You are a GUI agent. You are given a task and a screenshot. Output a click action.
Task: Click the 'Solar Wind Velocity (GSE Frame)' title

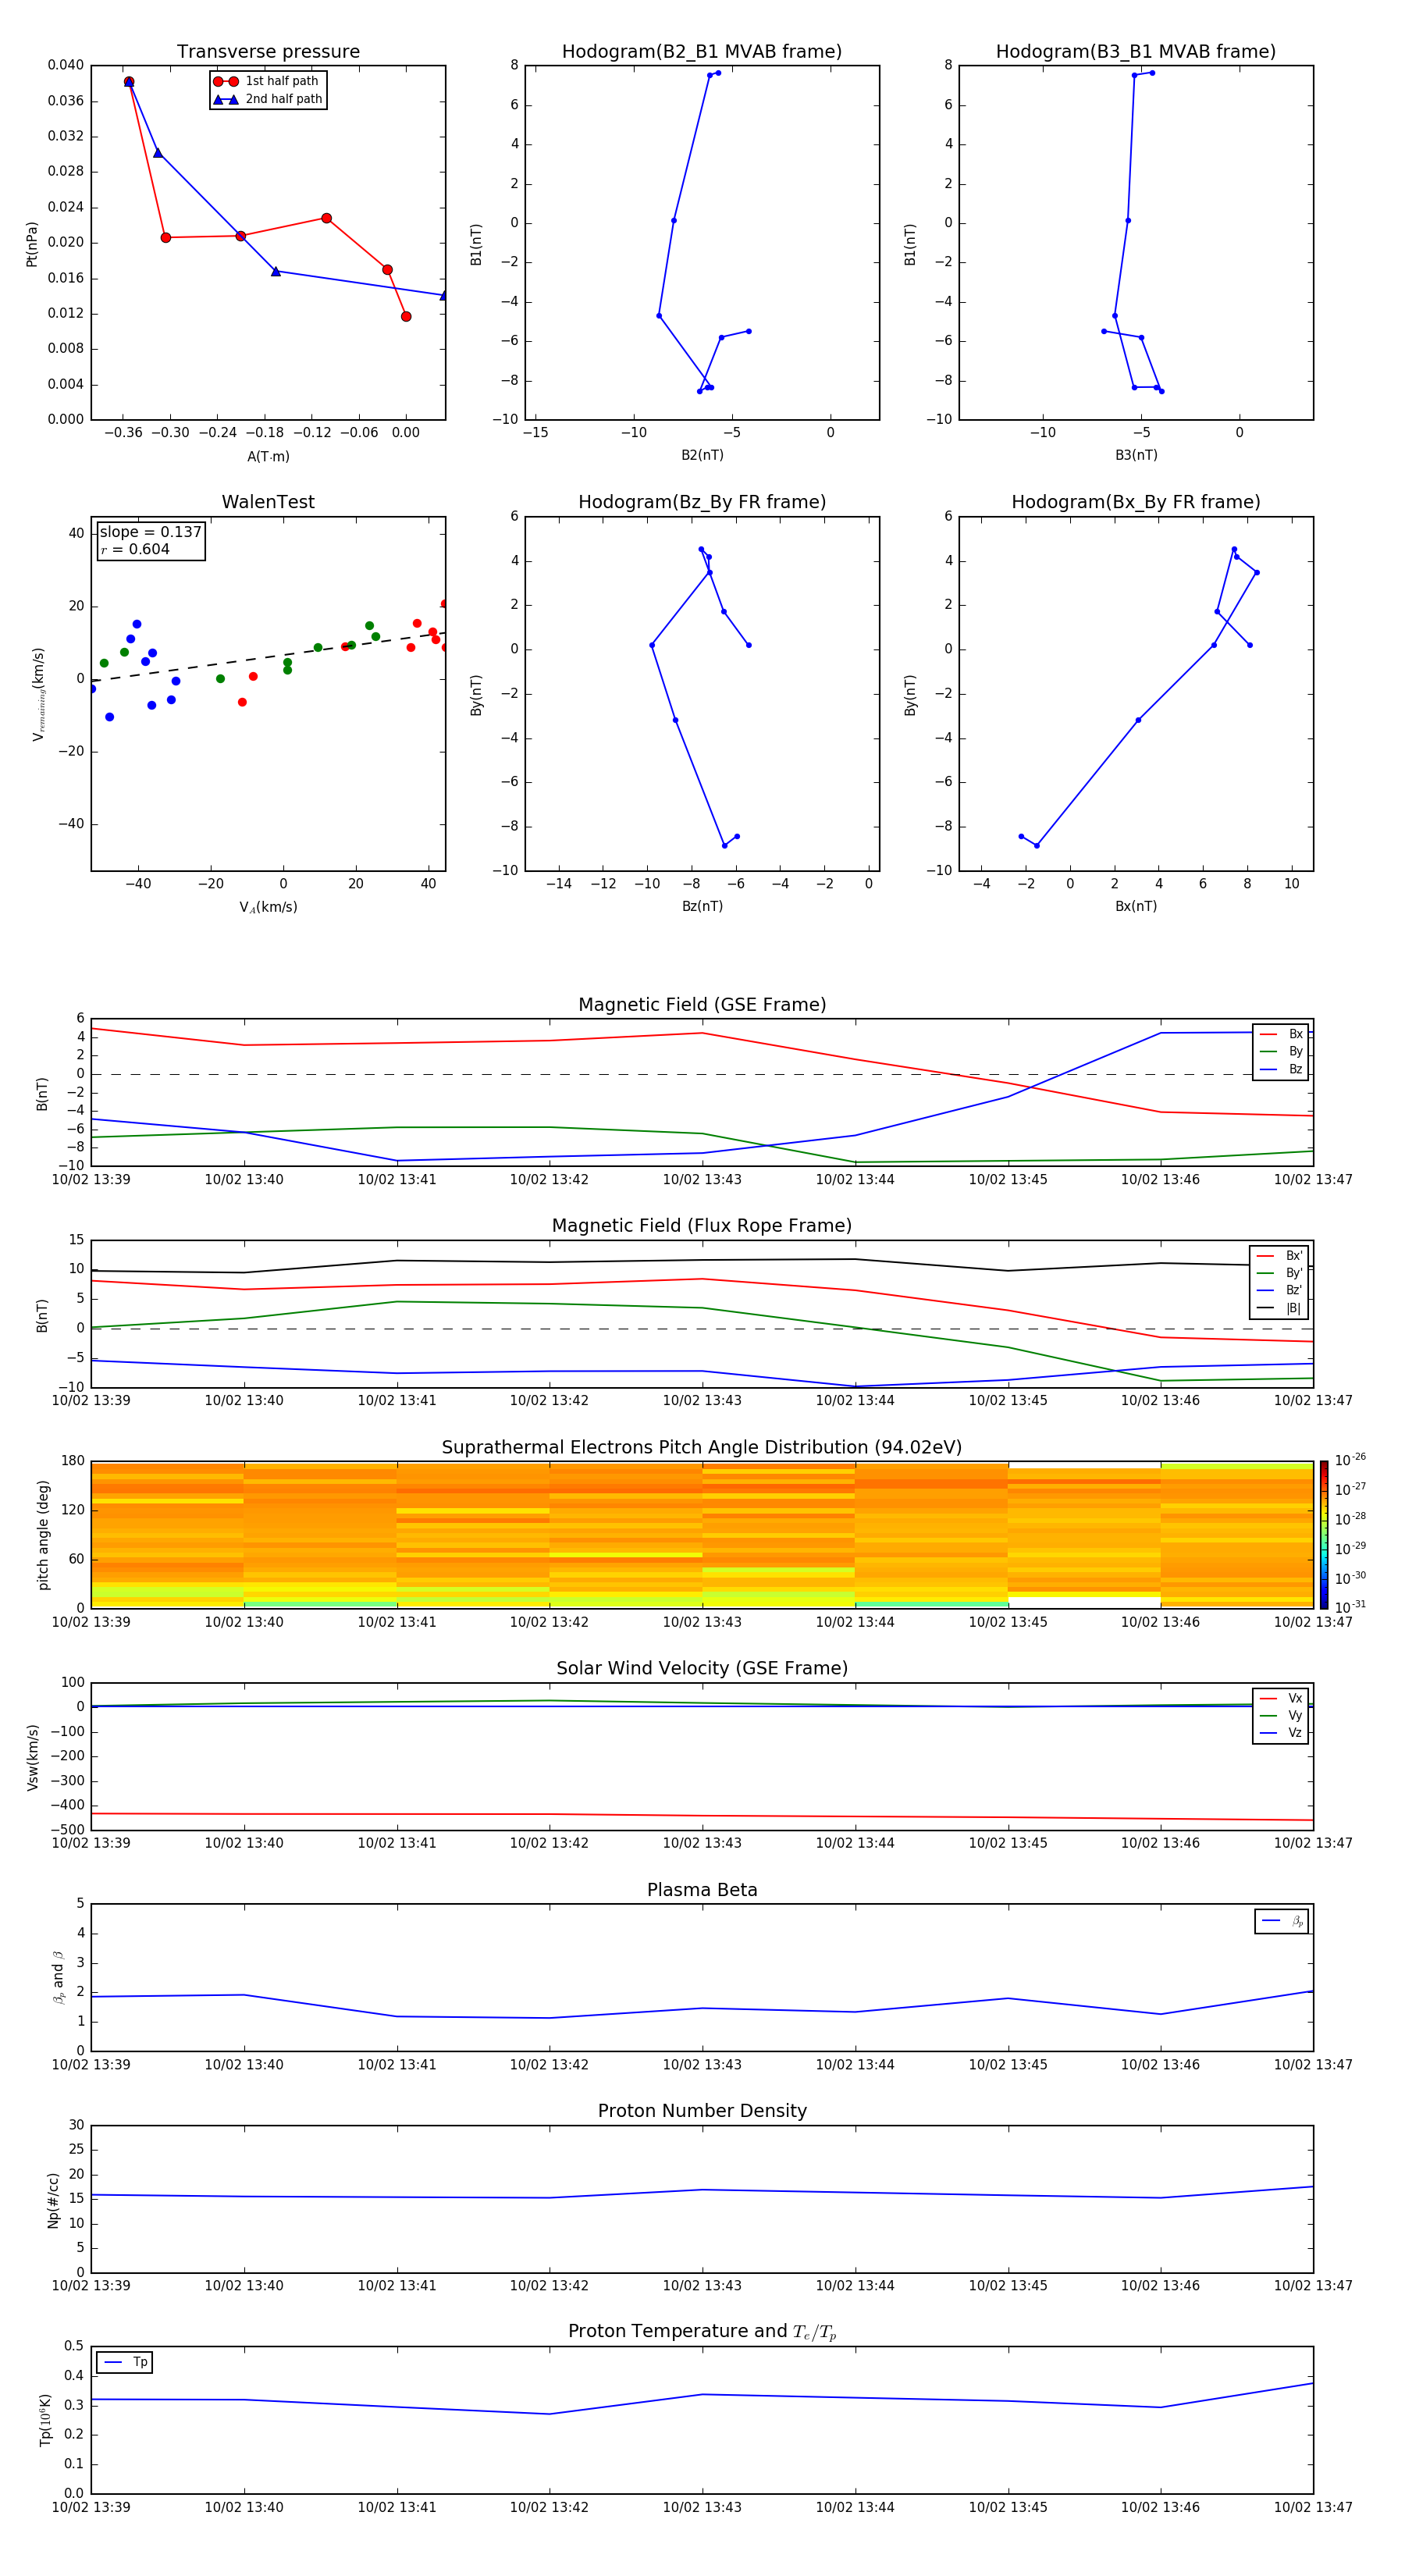[702, 1669]
